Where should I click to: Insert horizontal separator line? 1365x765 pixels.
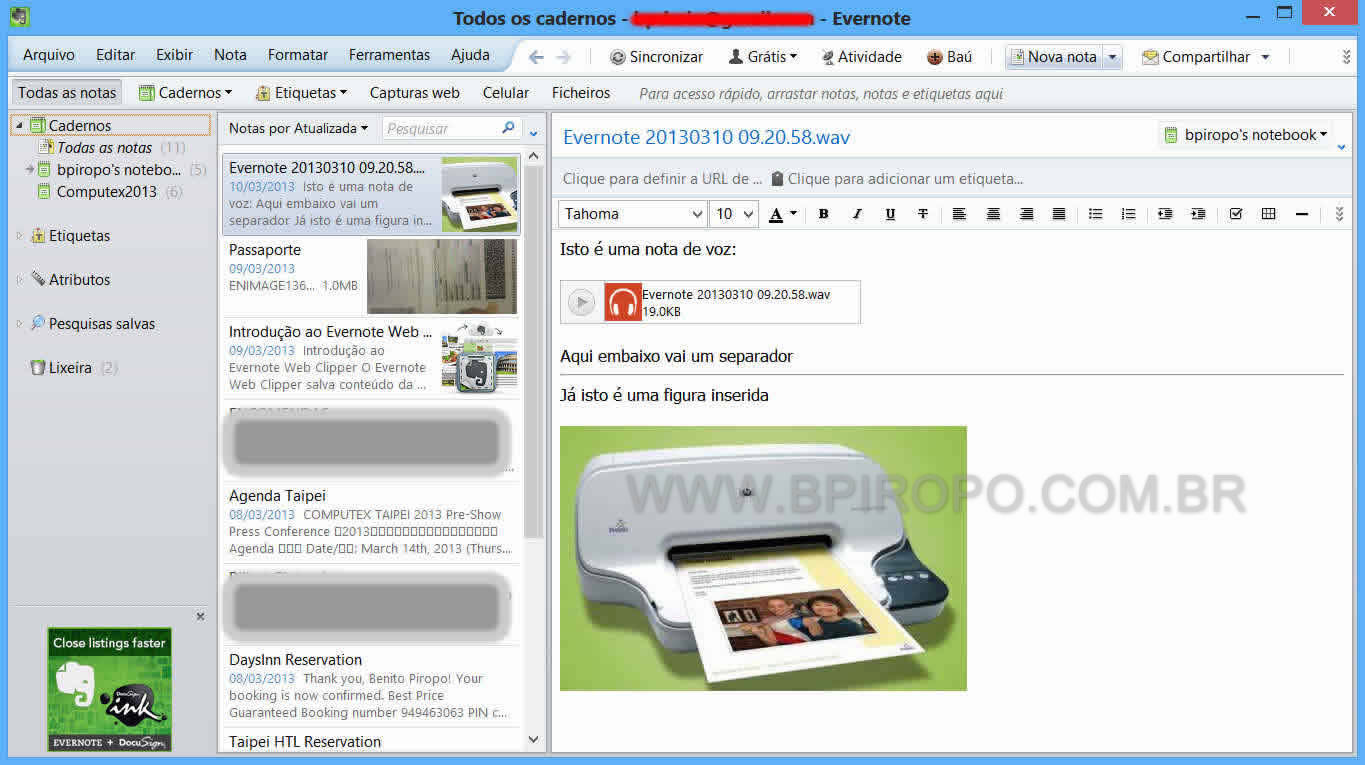pos(1301,214)
